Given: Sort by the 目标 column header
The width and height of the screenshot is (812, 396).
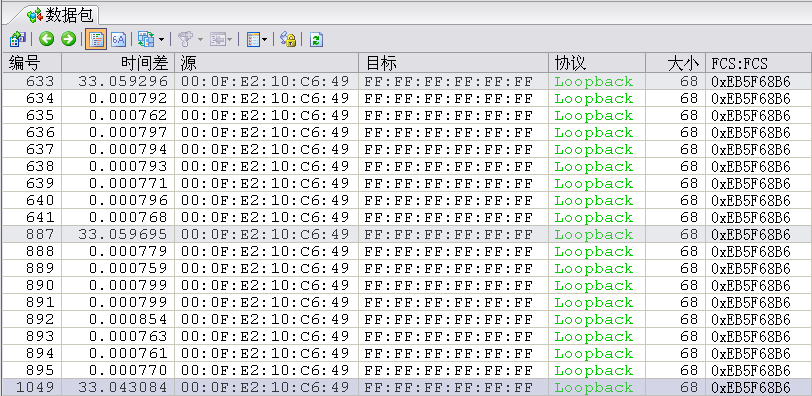Looking at the screenshot, I should point(454,63).
